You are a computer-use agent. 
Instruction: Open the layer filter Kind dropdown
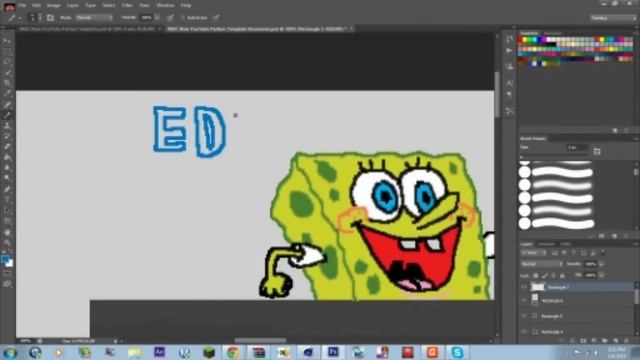533,253
